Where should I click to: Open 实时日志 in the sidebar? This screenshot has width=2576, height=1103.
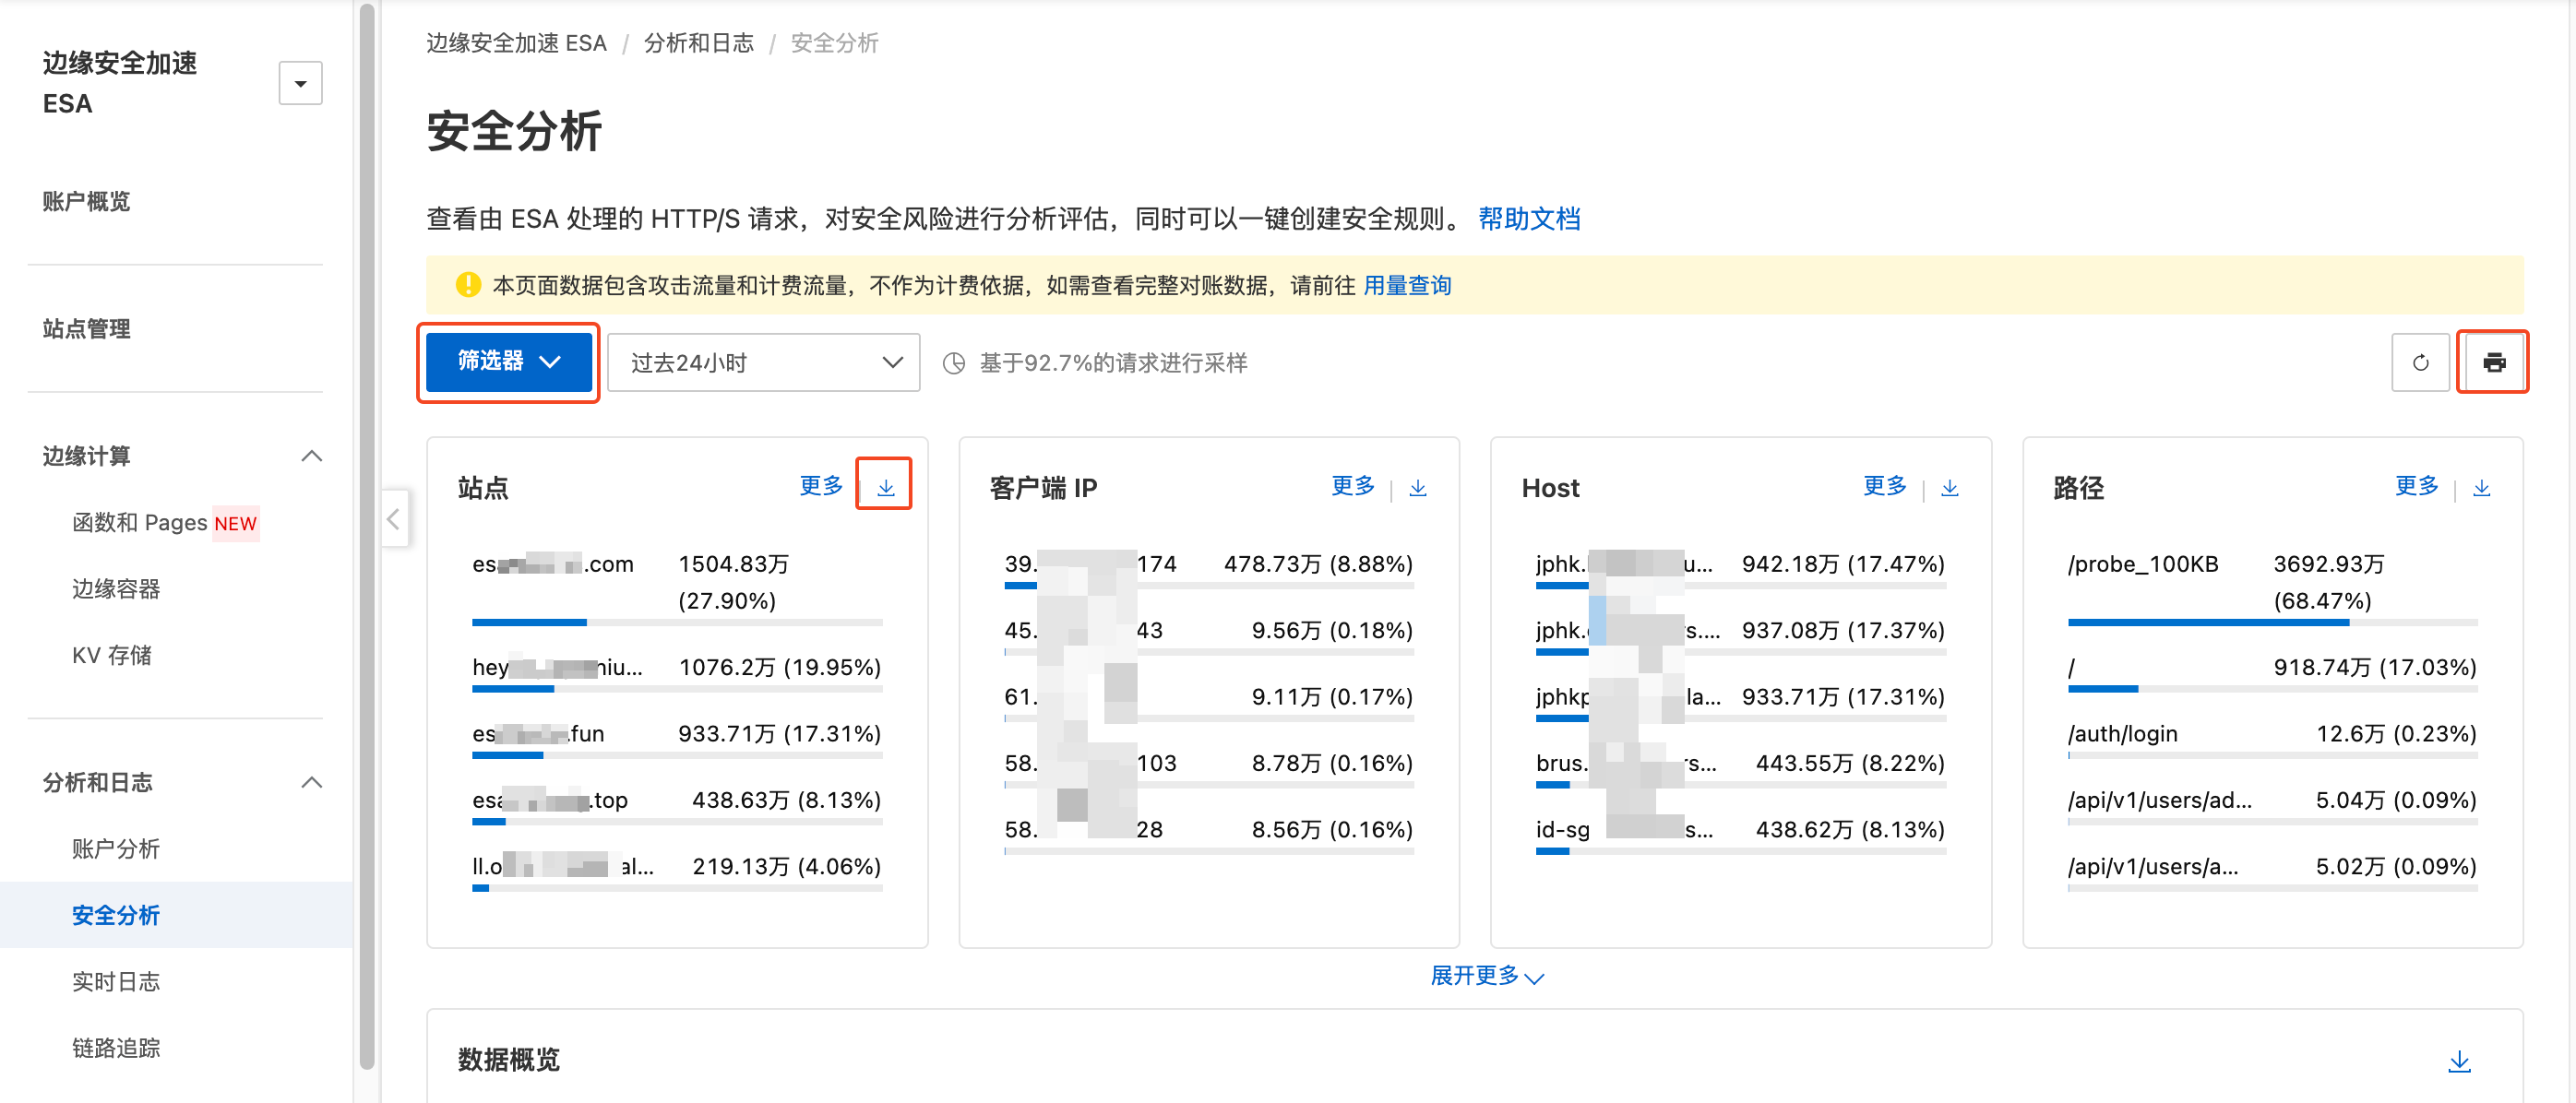point(116,981)
